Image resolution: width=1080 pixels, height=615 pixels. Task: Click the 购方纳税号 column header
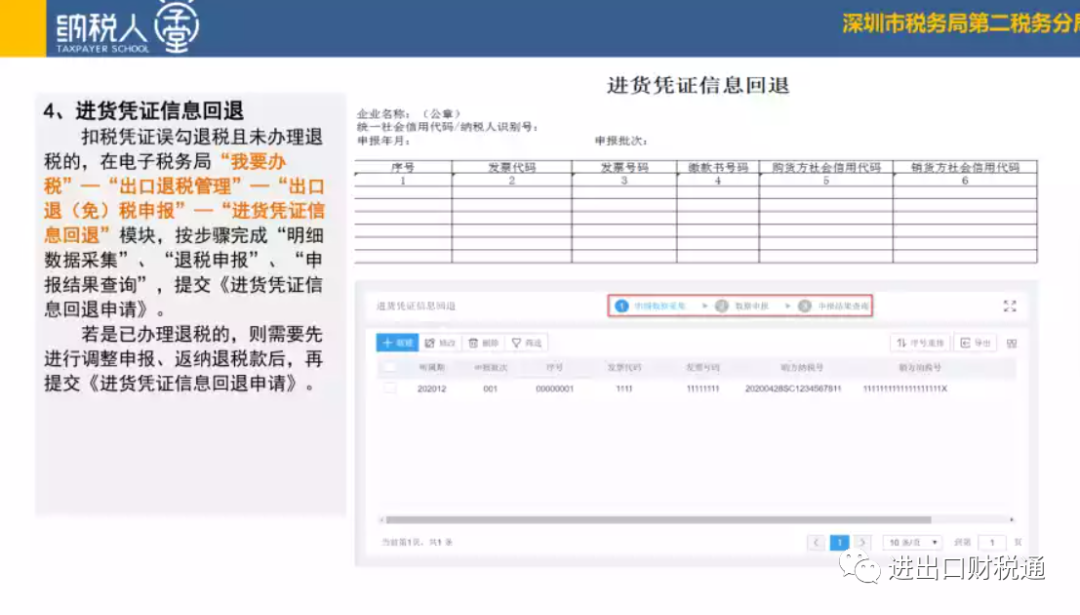tap(802, 368)
